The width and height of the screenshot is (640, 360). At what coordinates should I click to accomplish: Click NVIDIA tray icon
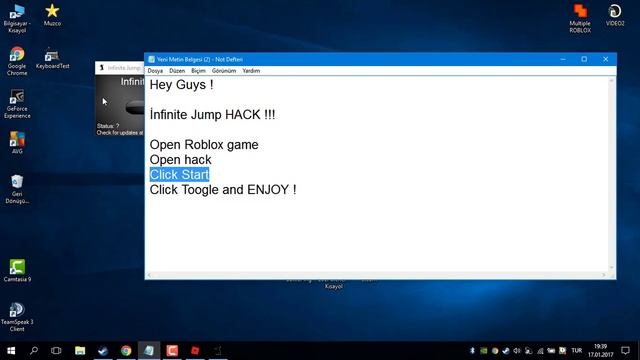pos(484,351)
